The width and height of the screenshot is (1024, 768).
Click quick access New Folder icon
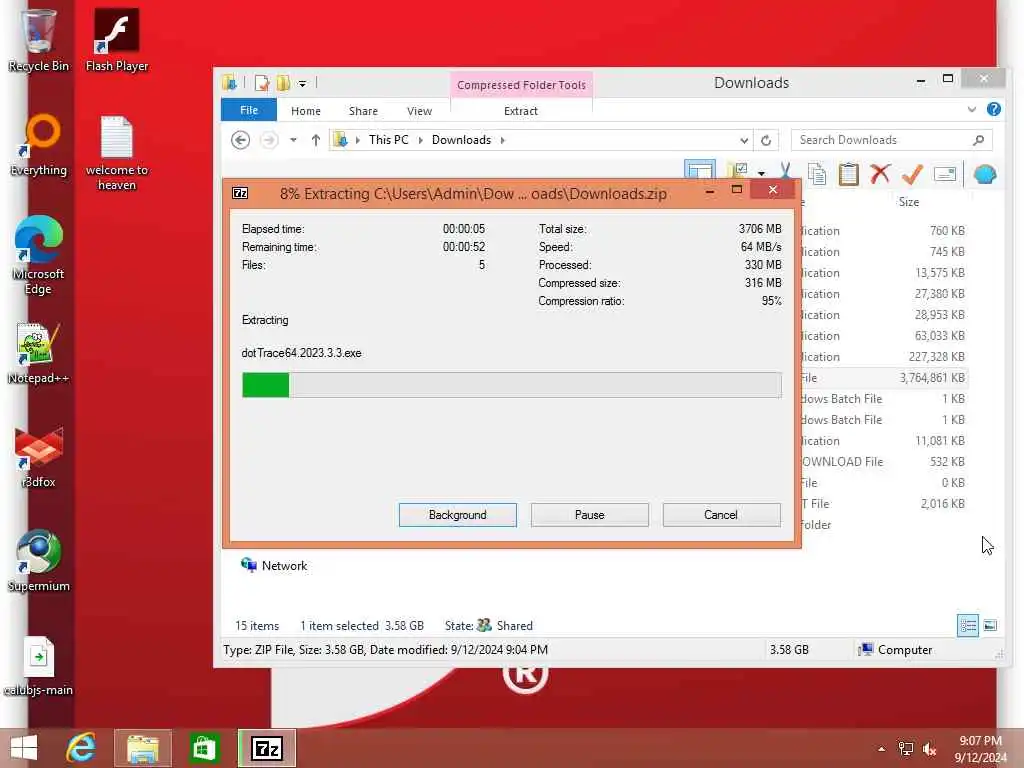click(283, 83)
